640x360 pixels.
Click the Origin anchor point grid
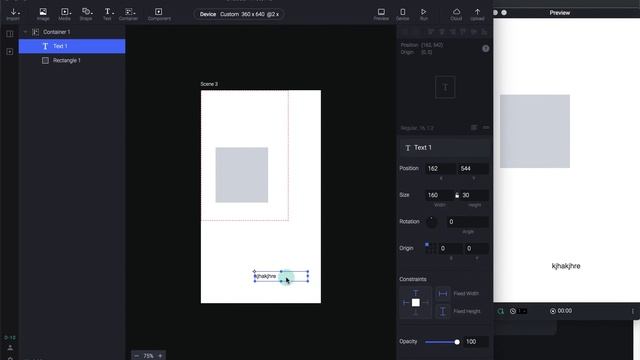point(431,248)
